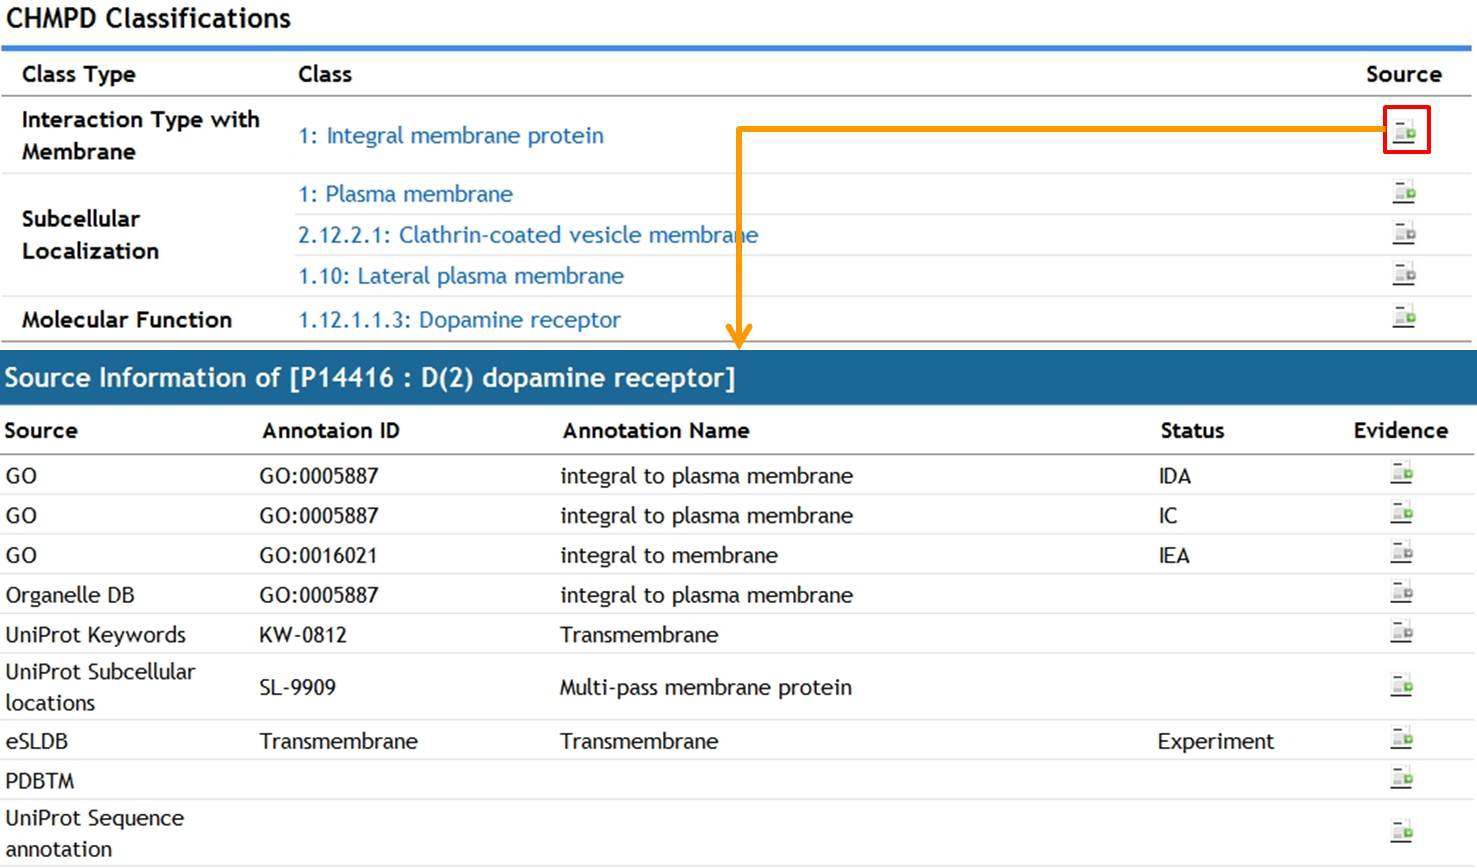Follow Clathrin-coated vesicle membrane link
The height and width of the screenshot is (868, 1477).
coord(528,235)
